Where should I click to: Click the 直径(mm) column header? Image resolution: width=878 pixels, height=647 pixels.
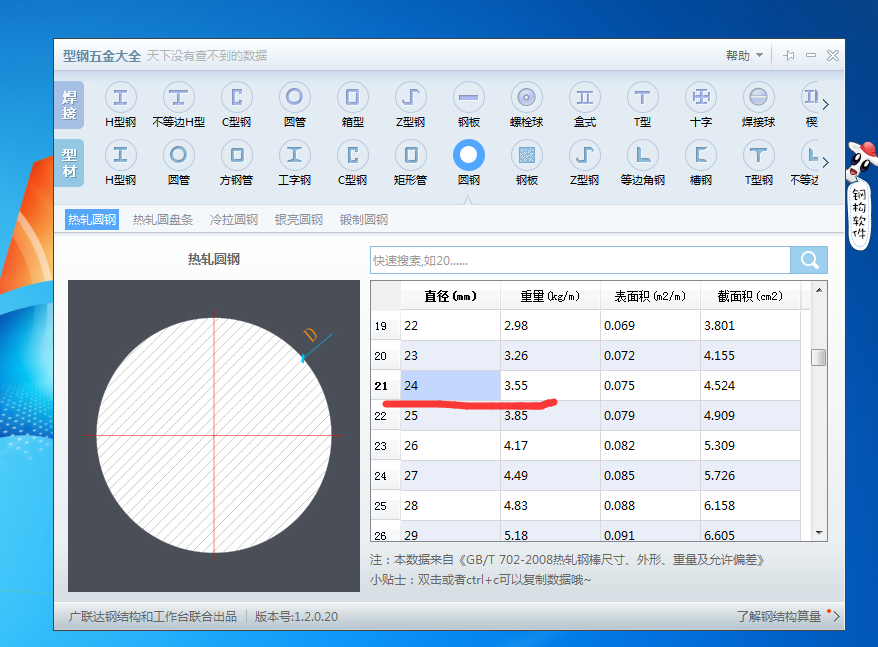pos(450,296)
